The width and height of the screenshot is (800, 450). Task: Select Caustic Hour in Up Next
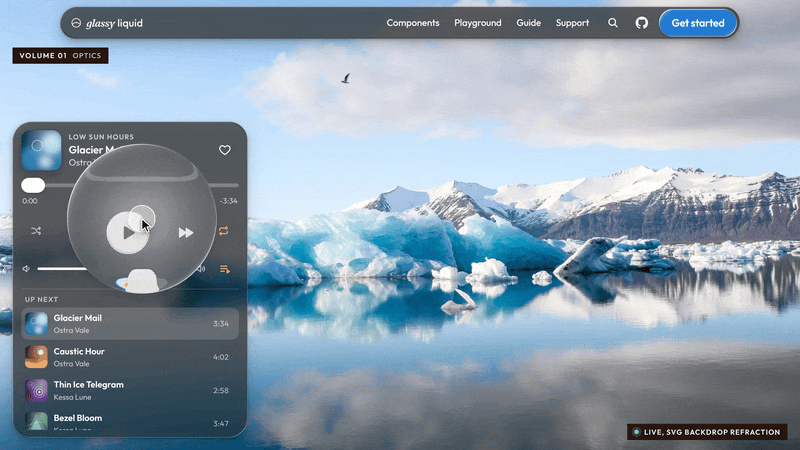pos(130,357)
